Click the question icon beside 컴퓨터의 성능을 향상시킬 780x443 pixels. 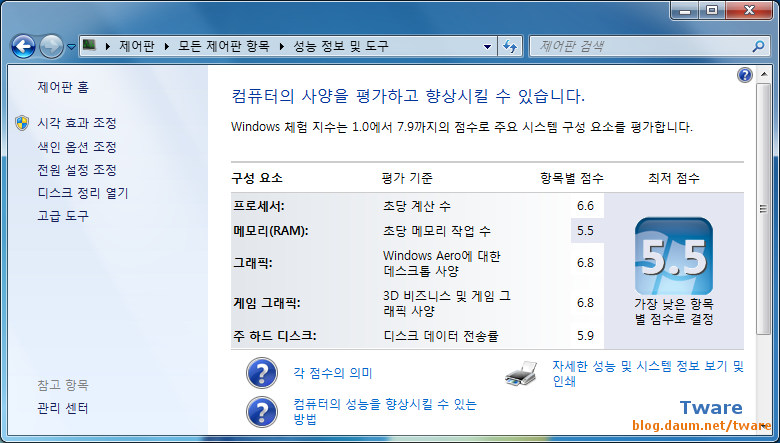262,412
